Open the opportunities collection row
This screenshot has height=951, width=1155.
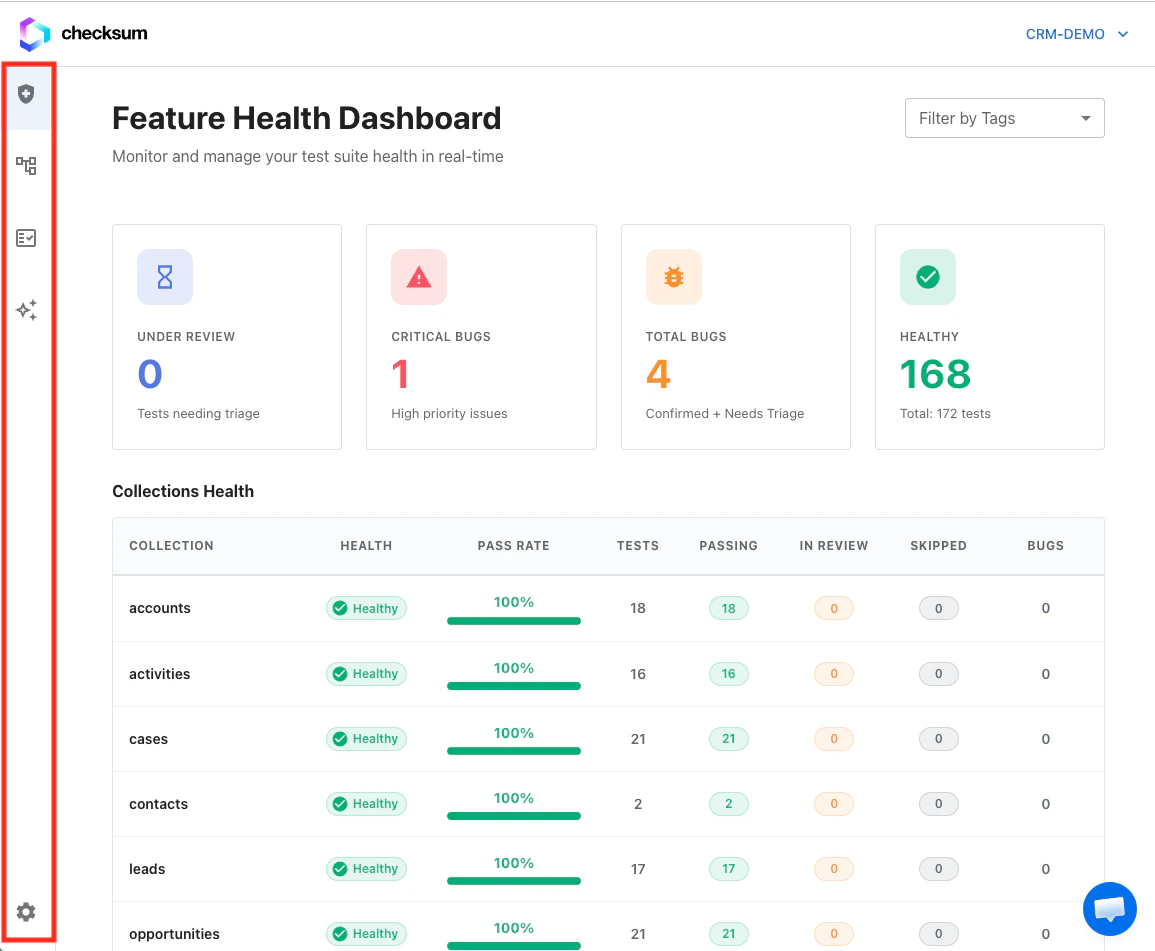click(x=608, y=927)
